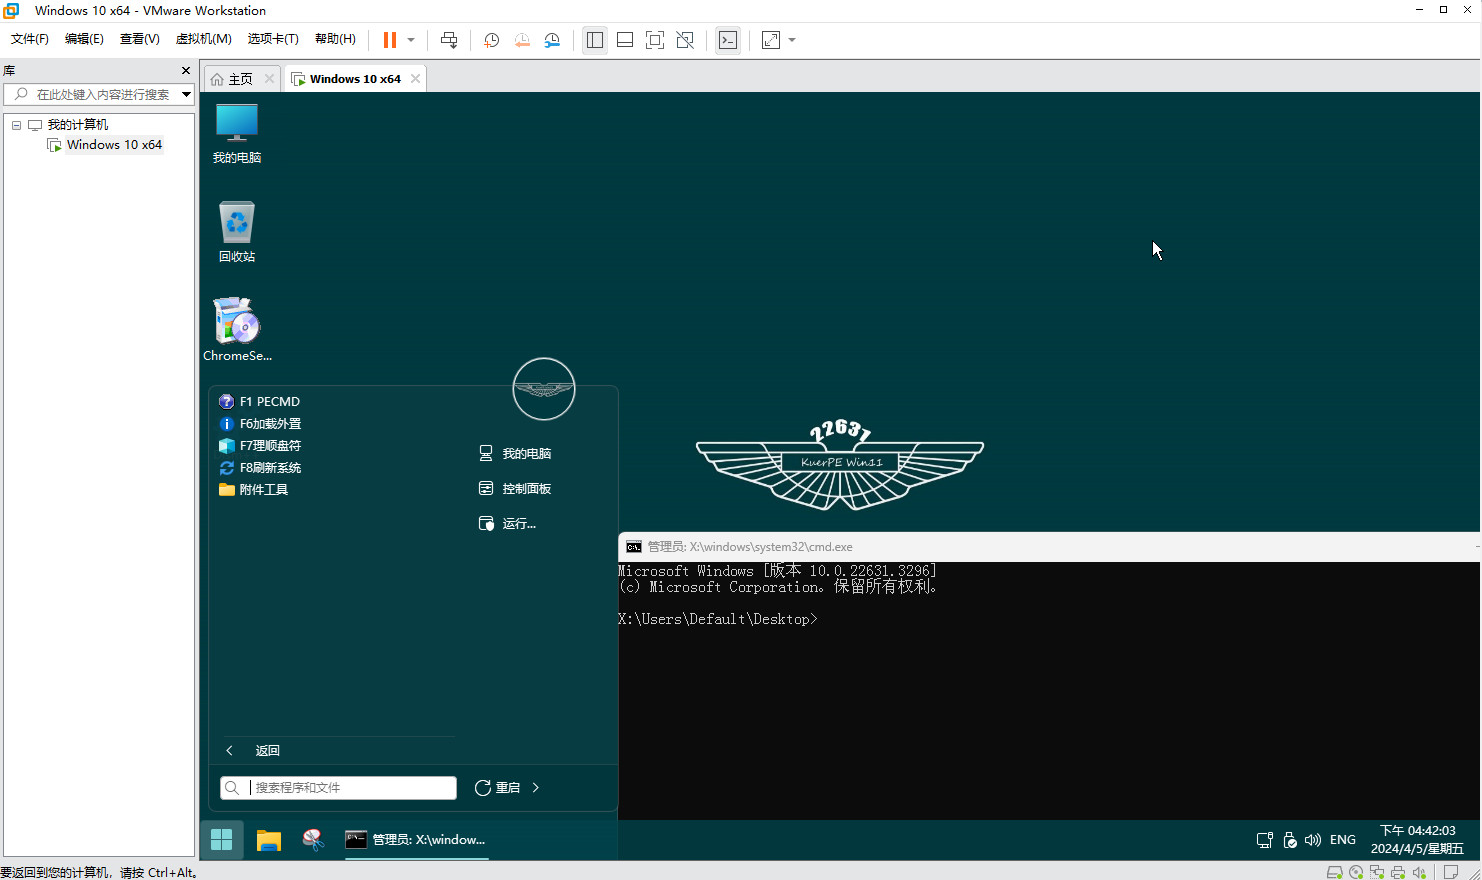
Task: Select 我的计算机 in the library tree
Action: pos(78,125)
